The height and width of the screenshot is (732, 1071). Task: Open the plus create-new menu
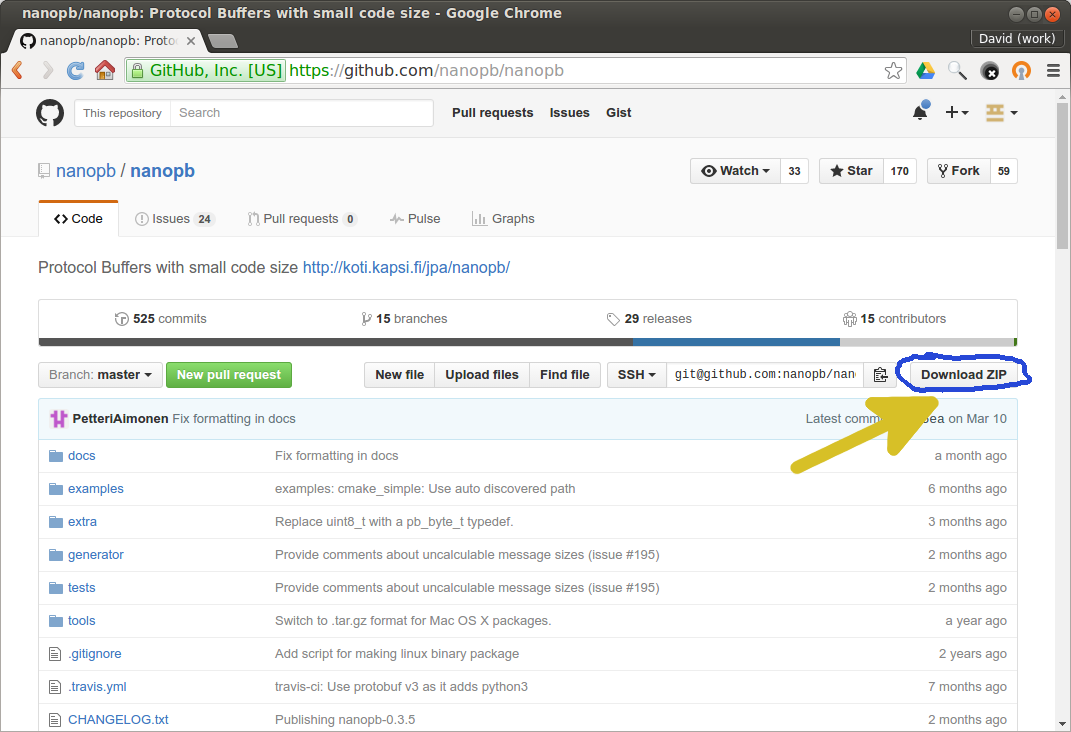957,112
